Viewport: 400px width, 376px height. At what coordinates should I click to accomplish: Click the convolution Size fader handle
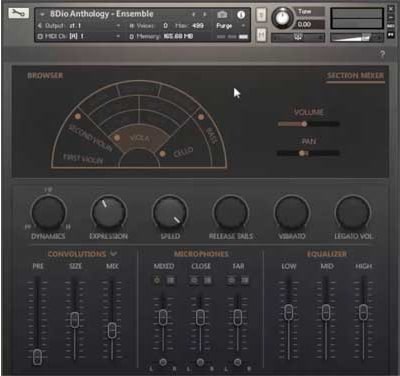(75, 319)
